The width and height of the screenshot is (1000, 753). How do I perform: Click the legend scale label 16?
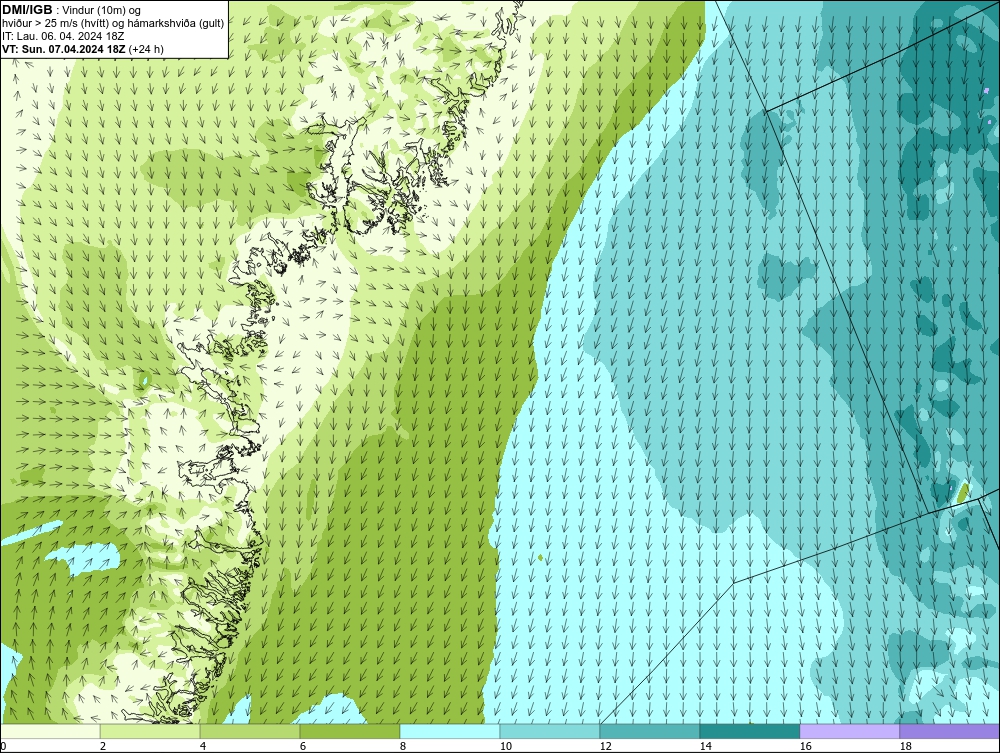[x=805, y=746]
